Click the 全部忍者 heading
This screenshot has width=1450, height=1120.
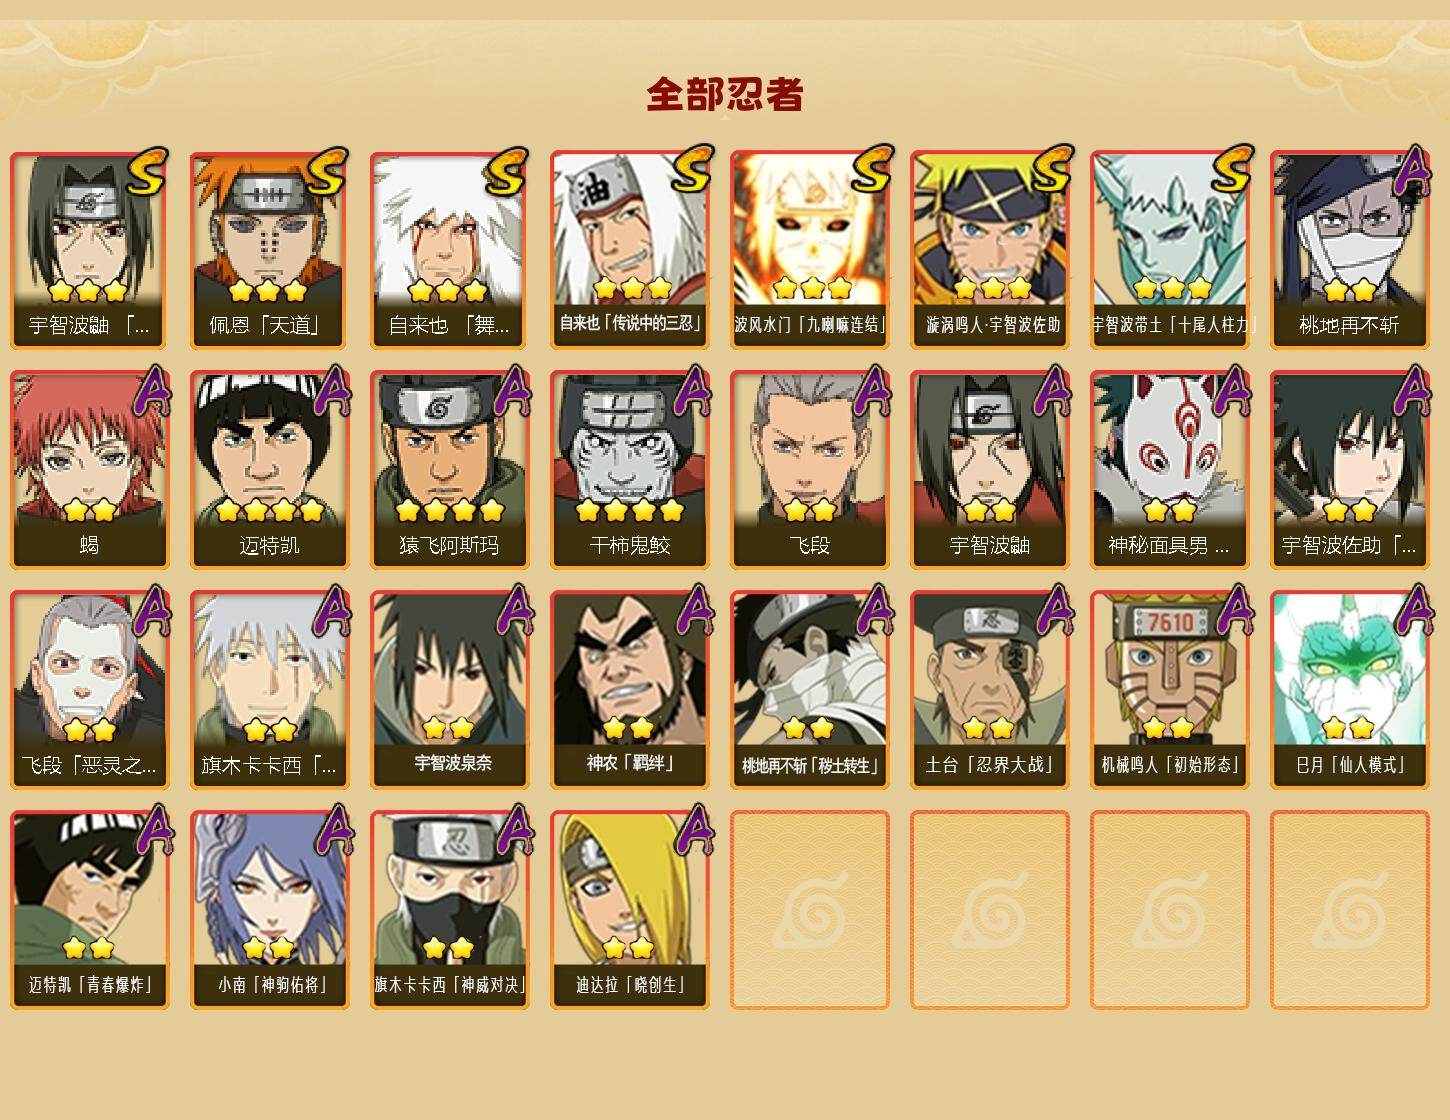click(725, 94)
